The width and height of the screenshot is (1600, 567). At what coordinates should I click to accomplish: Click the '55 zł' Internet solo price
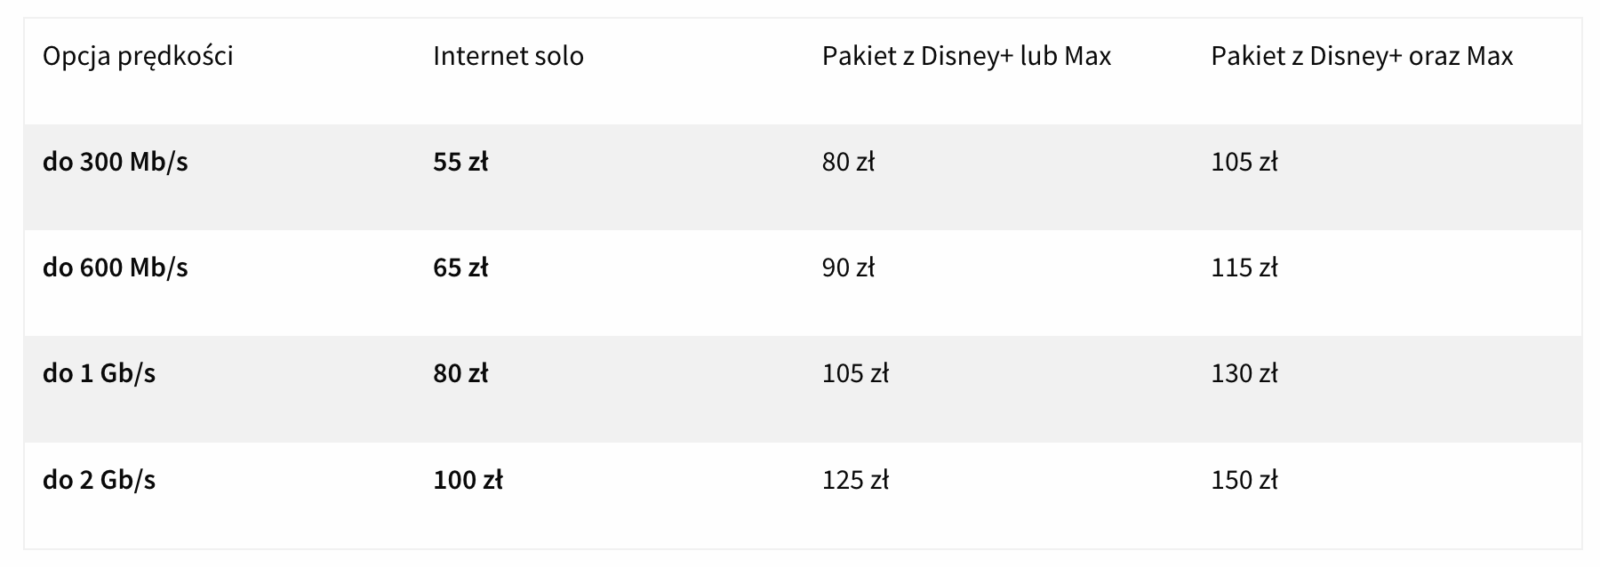click(x=460, y=162)
